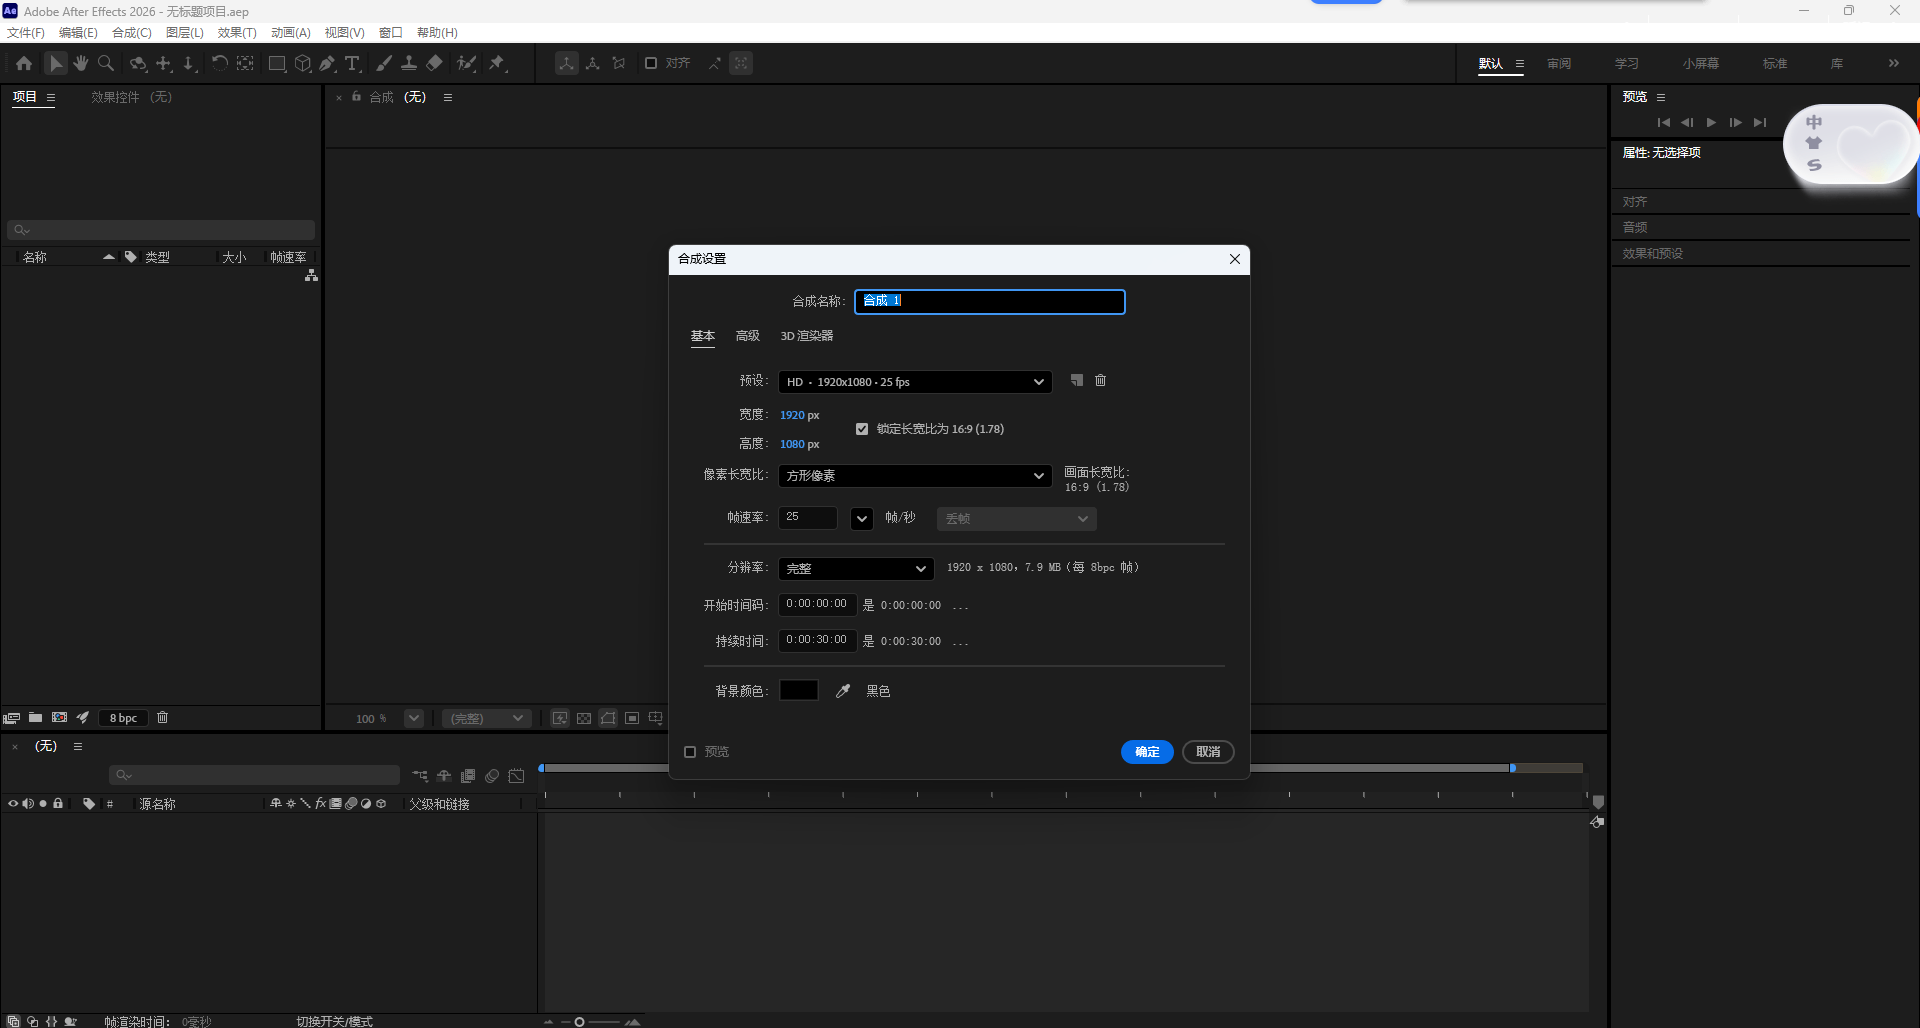The height and width of the screenshot is (1028, 1920).
Task: Select the Pen tool in the toolbar
Action: [x=327, y=62]
